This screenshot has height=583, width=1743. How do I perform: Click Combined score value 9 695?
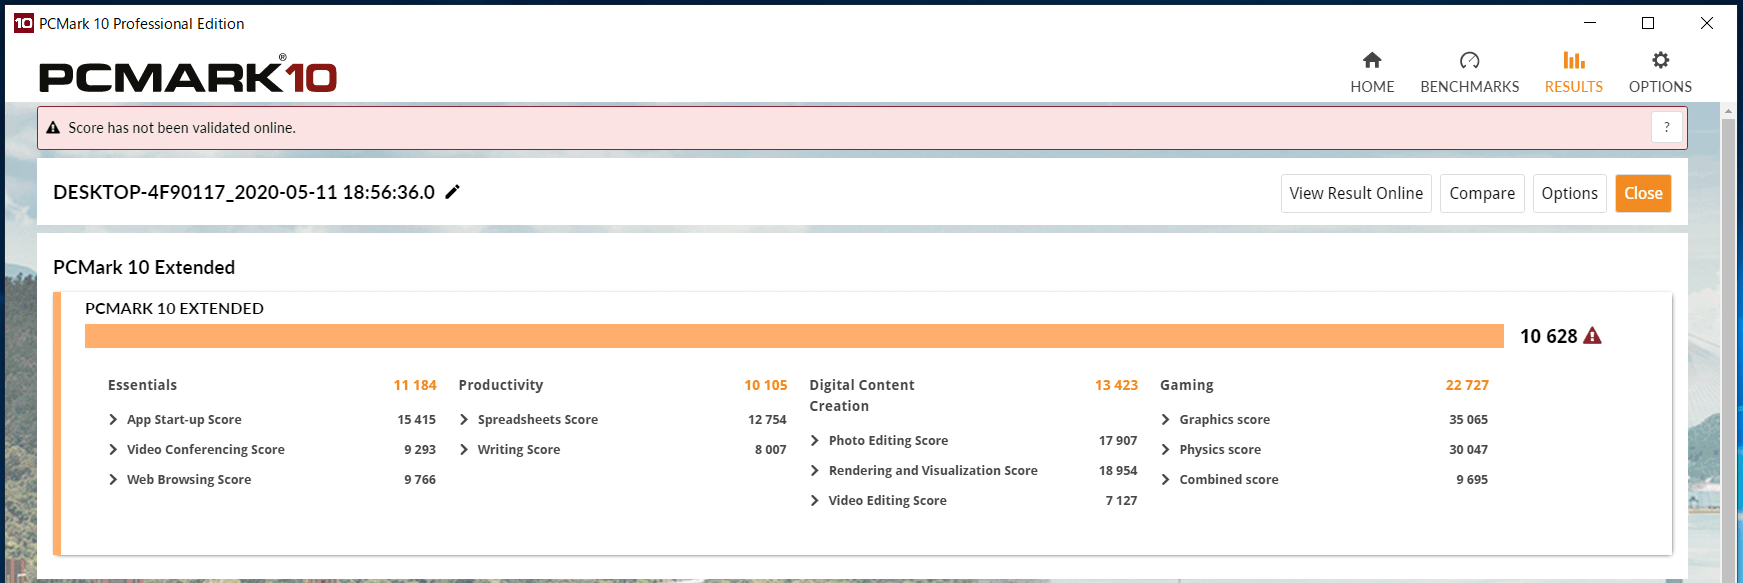pyautogui.click(x=1472, y=480)
